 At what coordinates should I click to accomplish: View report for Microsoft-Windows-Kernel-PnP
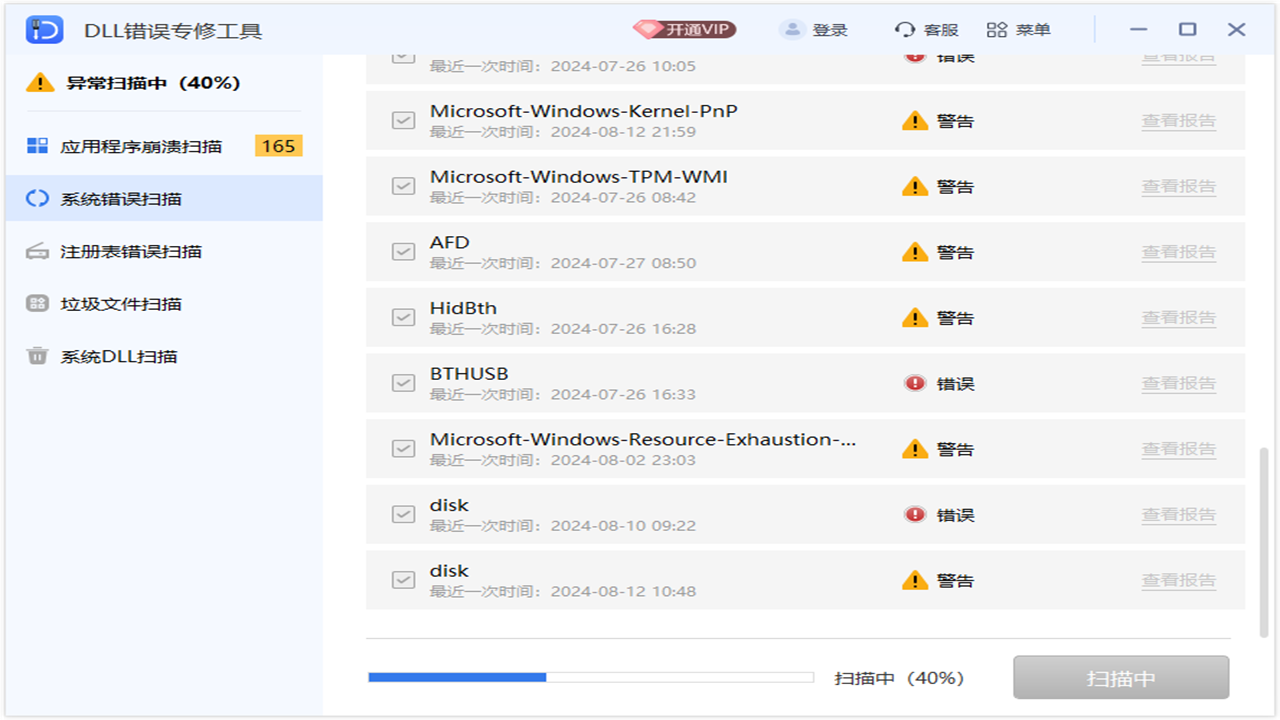point(1179,121)
